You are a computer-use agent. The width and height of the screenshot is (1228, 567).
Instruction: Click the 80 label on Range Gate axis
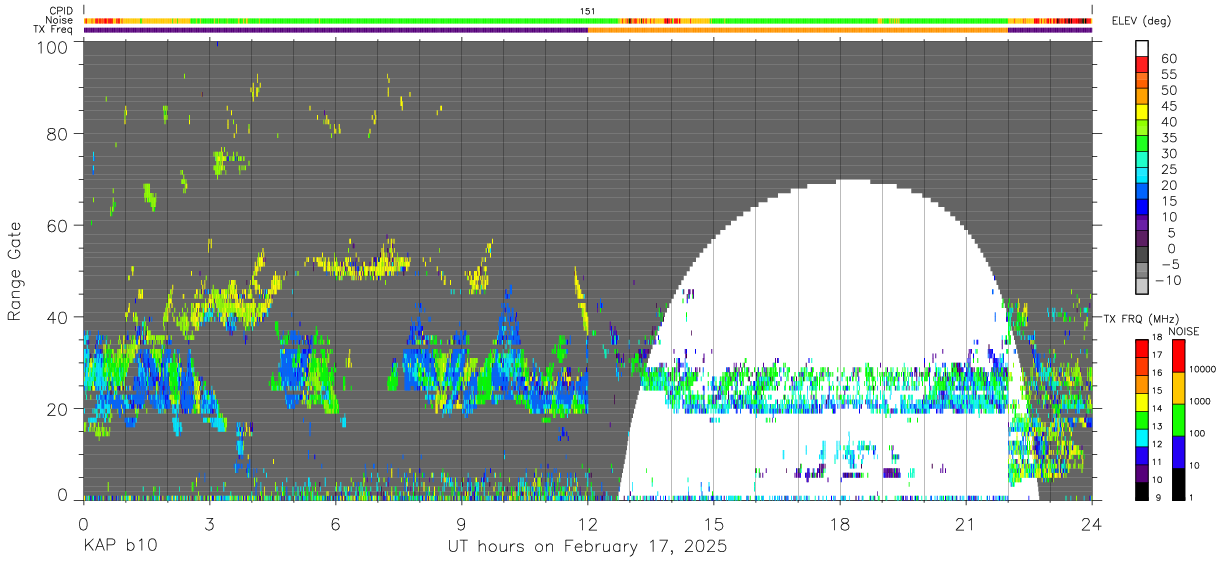click(x=58, y=134)
